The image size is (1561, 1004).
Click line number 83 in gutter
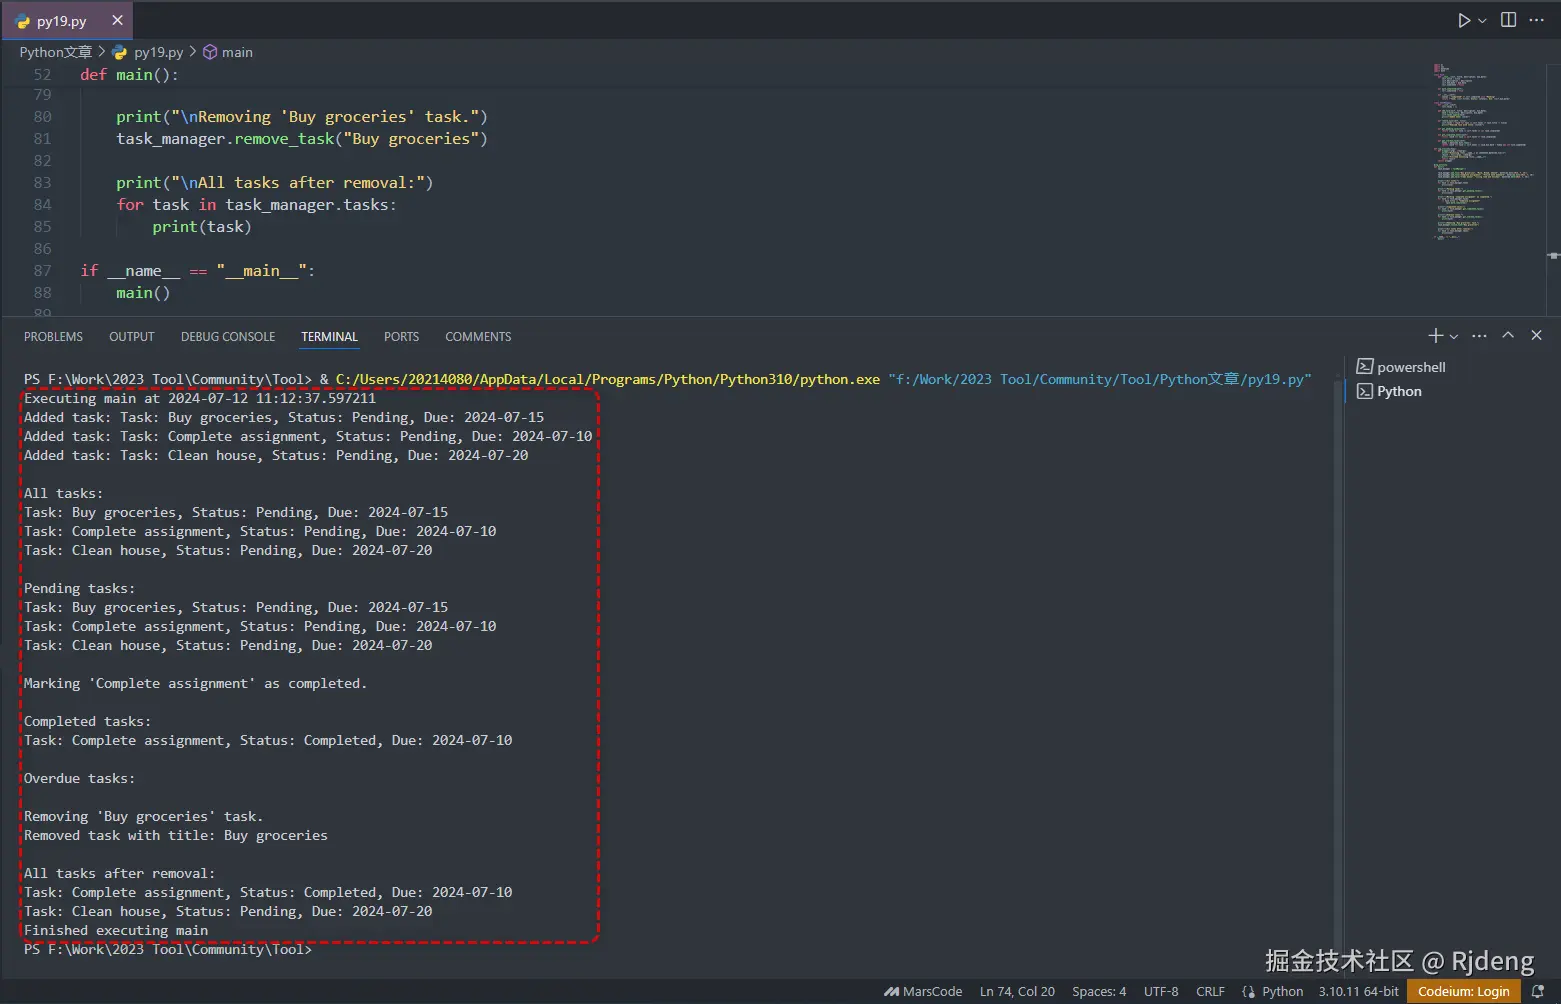[x=42, y=182]
